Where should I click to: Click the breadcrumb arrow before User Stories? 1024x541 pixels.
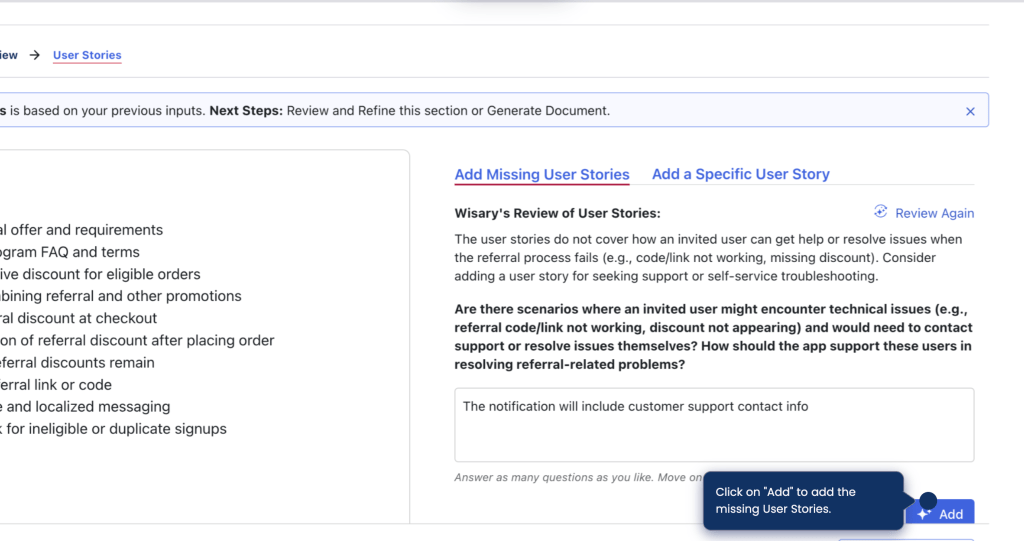click(x=35, y=55)
